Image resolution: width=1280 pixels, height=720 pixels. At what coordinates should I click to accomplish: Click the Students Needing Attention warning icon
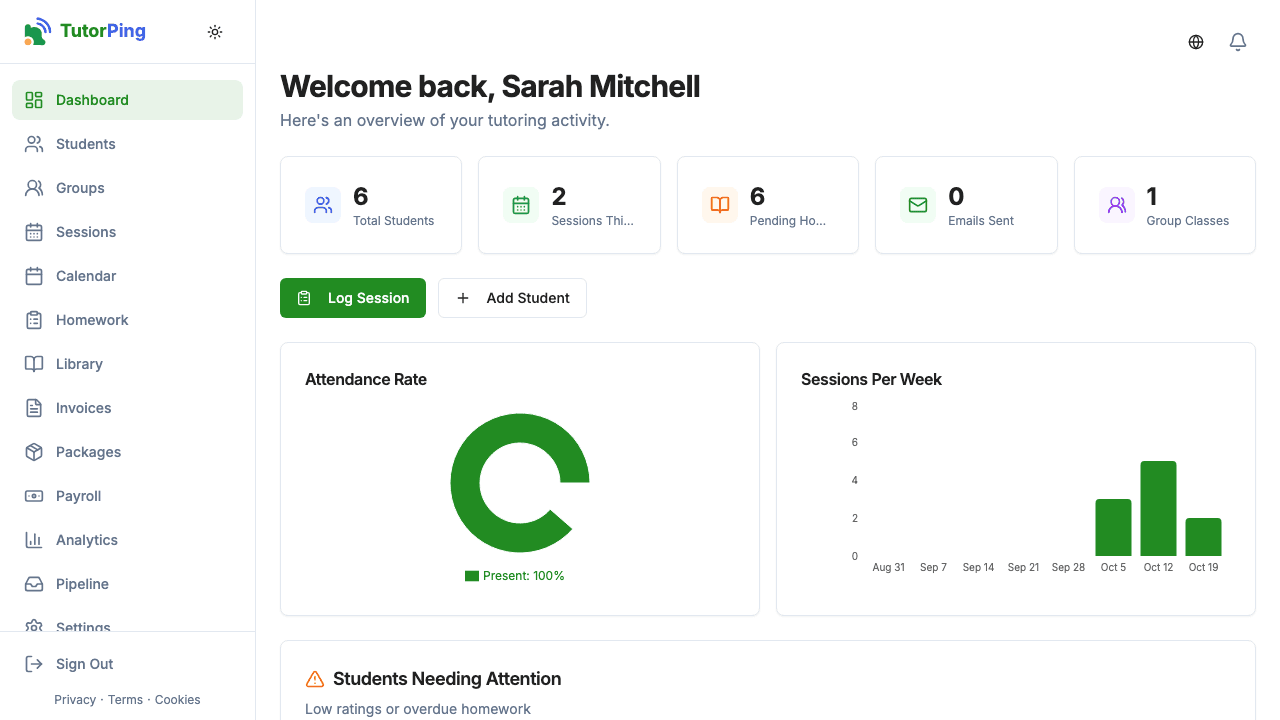pyautogui.click(x=315, y=679)
